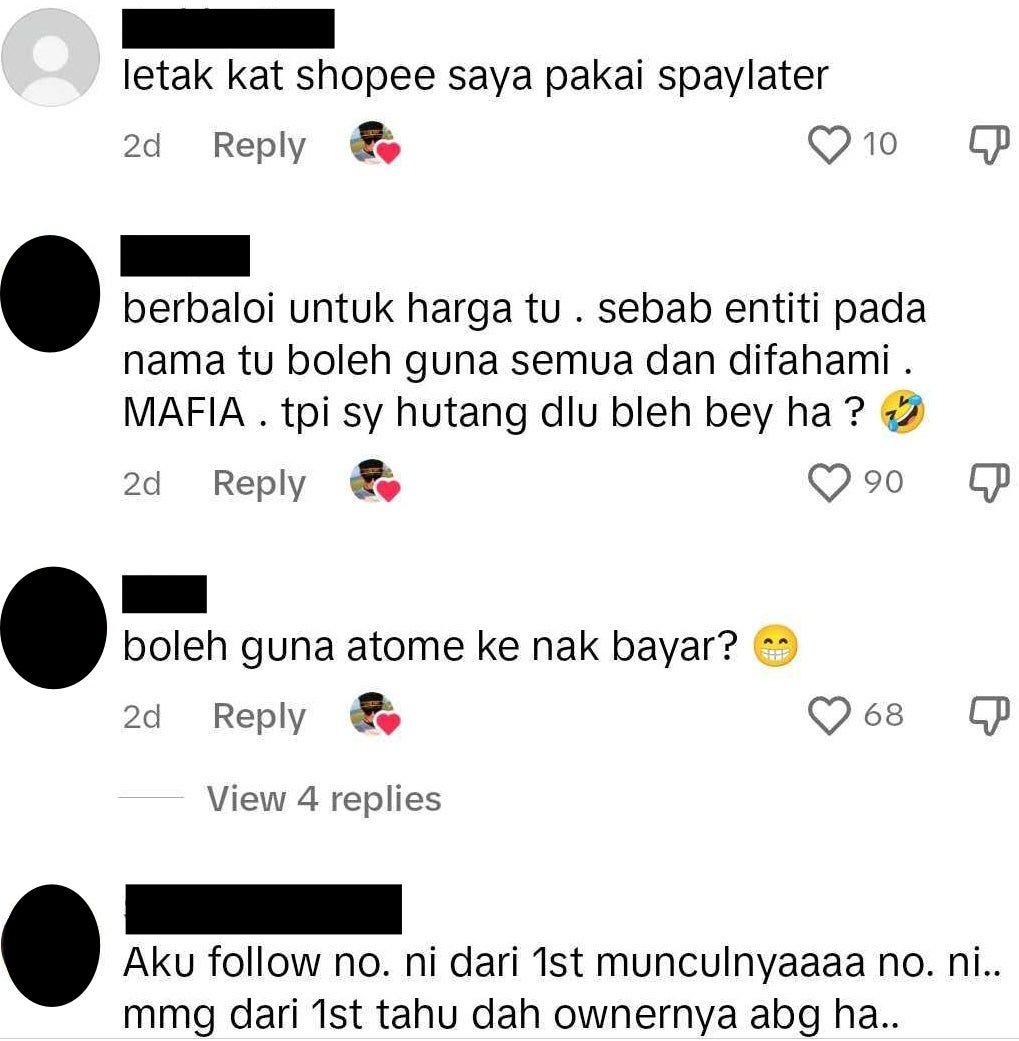Viewport: 1019px width, 1041px height.
Task: Tap creator-liked badge under spaylater comment
Action: (375, 143)
